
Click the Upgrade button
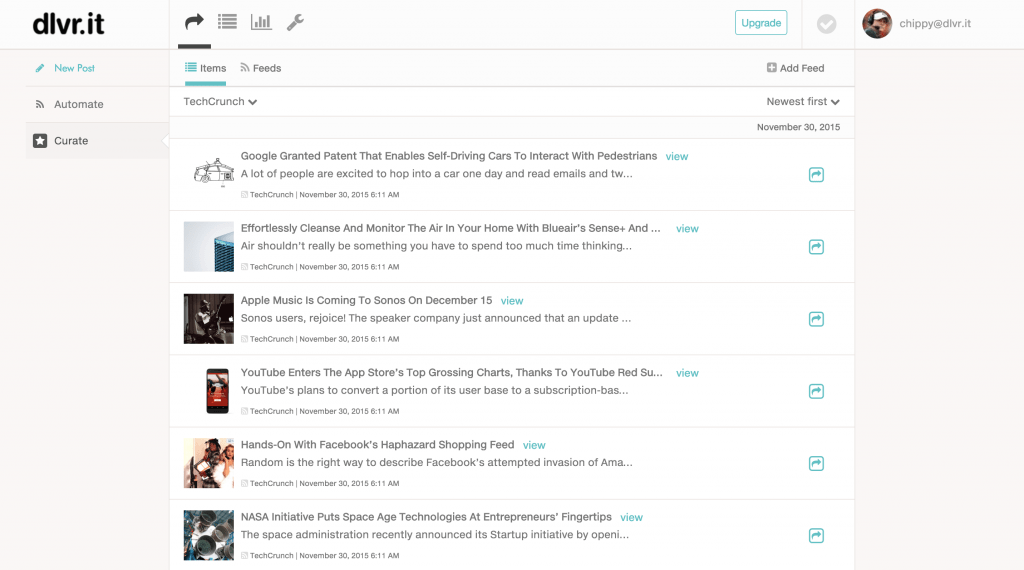click(761, 23)
